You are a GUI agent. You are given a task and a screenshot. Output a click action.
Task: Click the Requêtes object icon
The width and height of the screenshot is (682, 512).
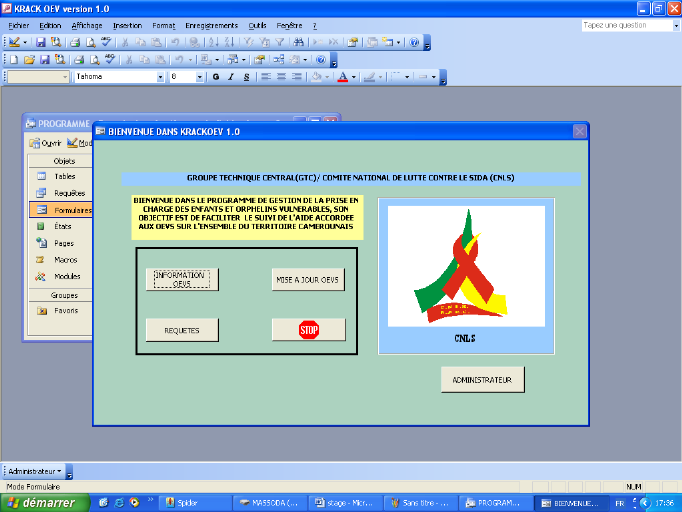pyautogui.click(x=41, y=193)
